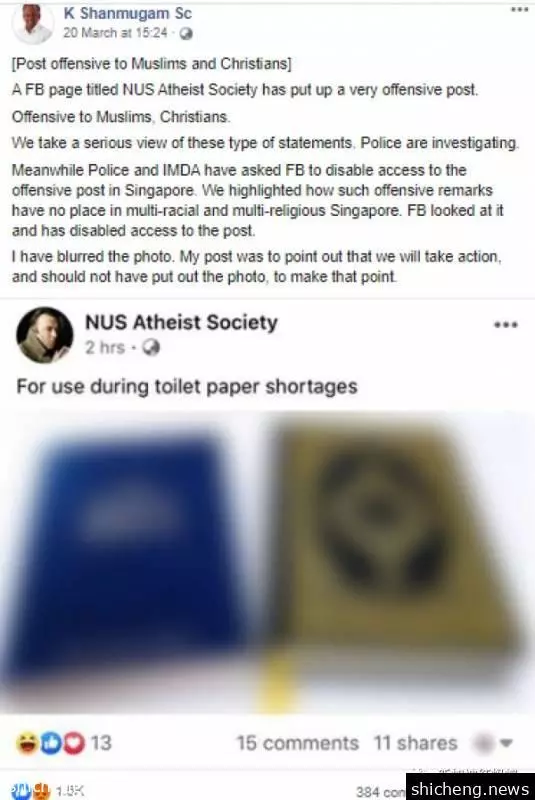The height and width of the screenshot is (800, 535).
Task: Click the blurred profile bubble beside 11 shares
Action: pyautogui.click(x=482, y=743)
